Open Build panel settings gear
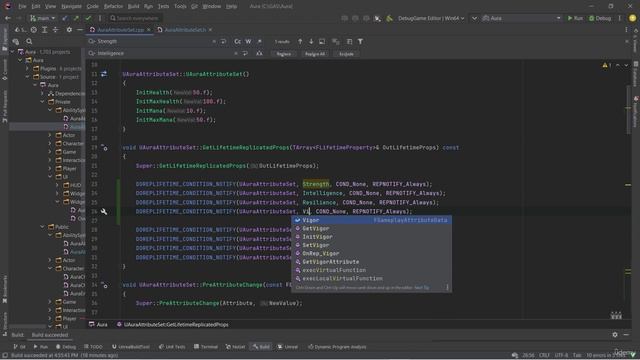The height and width of the screenshot is (360, 640). pos(615,335)
